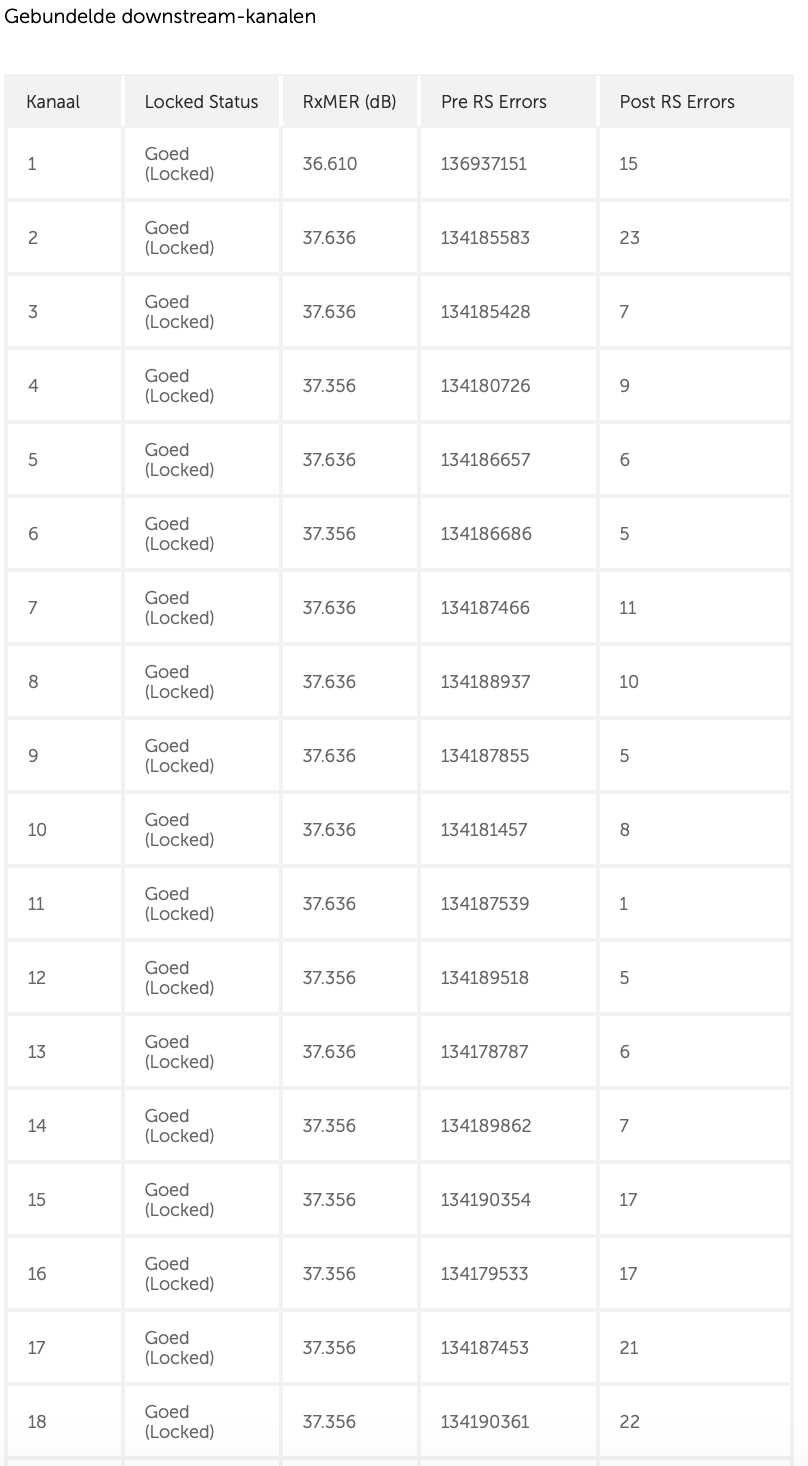Select Pre RS Errors value 134181457
Screen dimensions: 808x1466
pos(484,830)
